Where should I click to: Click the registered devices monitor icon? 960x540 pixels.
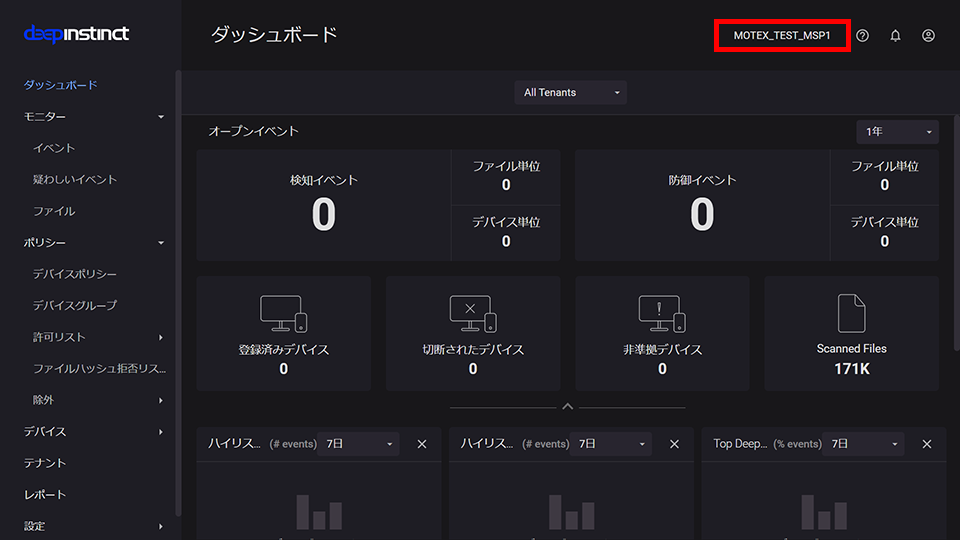click(x=283, y=313)
